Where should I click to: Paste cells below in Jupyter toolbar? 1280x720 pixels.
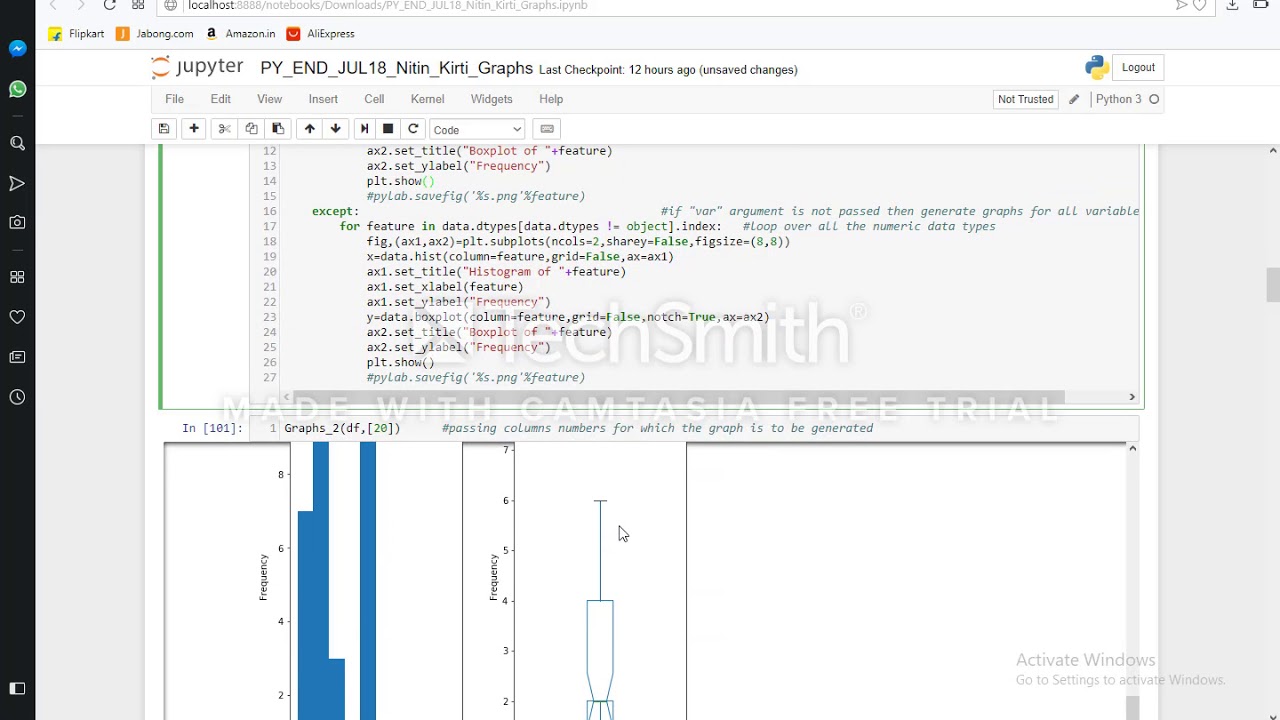pos(278,129)
